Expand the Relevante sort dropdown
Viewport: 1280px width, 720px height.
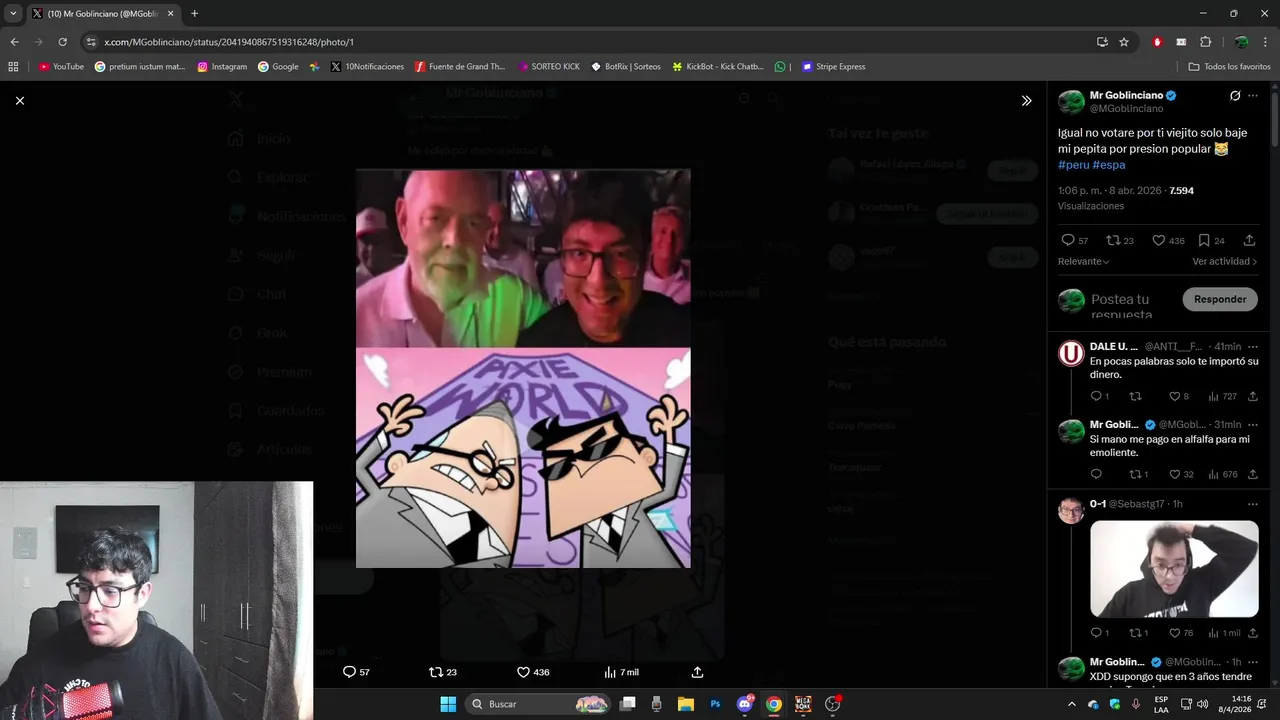tap(1084, 261)
